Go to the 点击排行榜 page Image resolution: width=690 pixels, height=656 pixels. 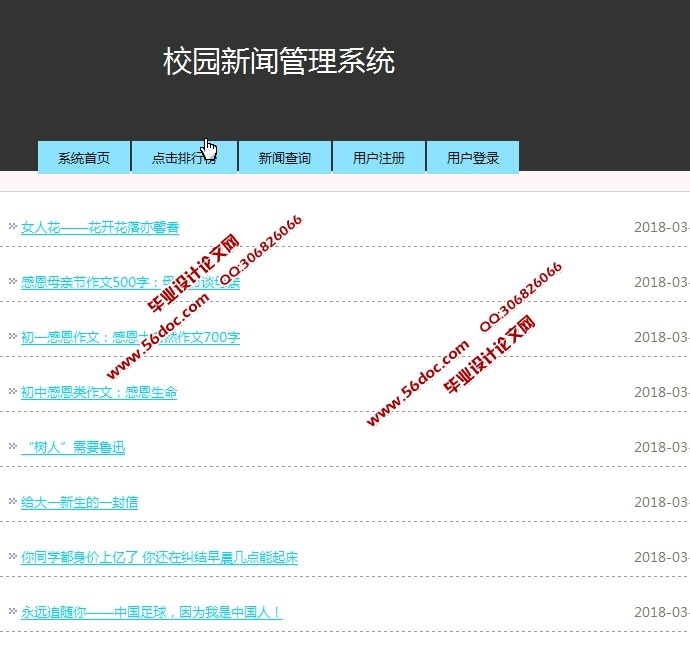point(184,158)
